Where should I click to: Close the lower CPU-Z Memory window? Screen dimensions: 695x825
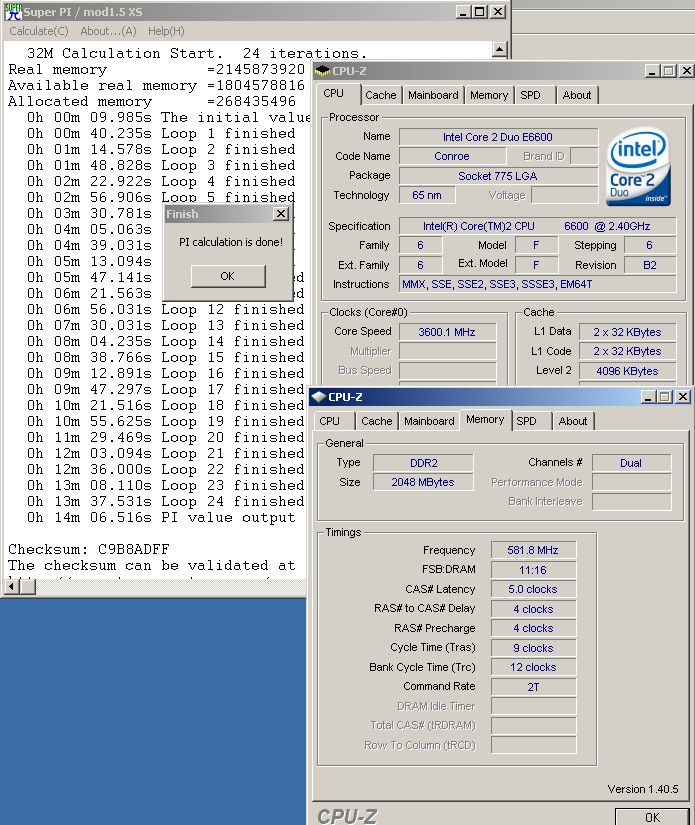683,397
